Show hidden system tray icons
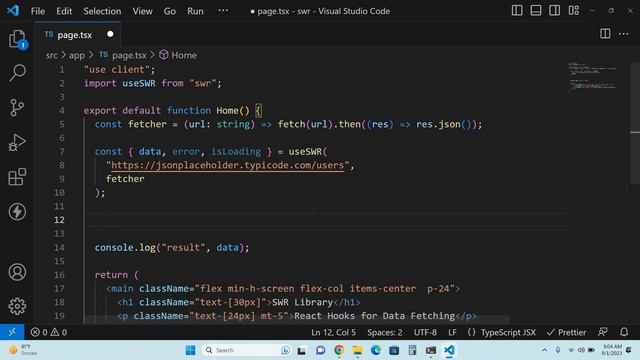Viewport: 640px width, 360px height. tap(544, 350)
